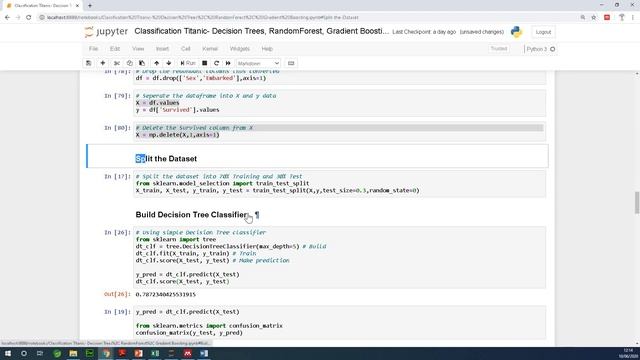This screenshot has height=360, width=640.
Task: Open the command palette keyboard icon
Action: pos(291,63)
